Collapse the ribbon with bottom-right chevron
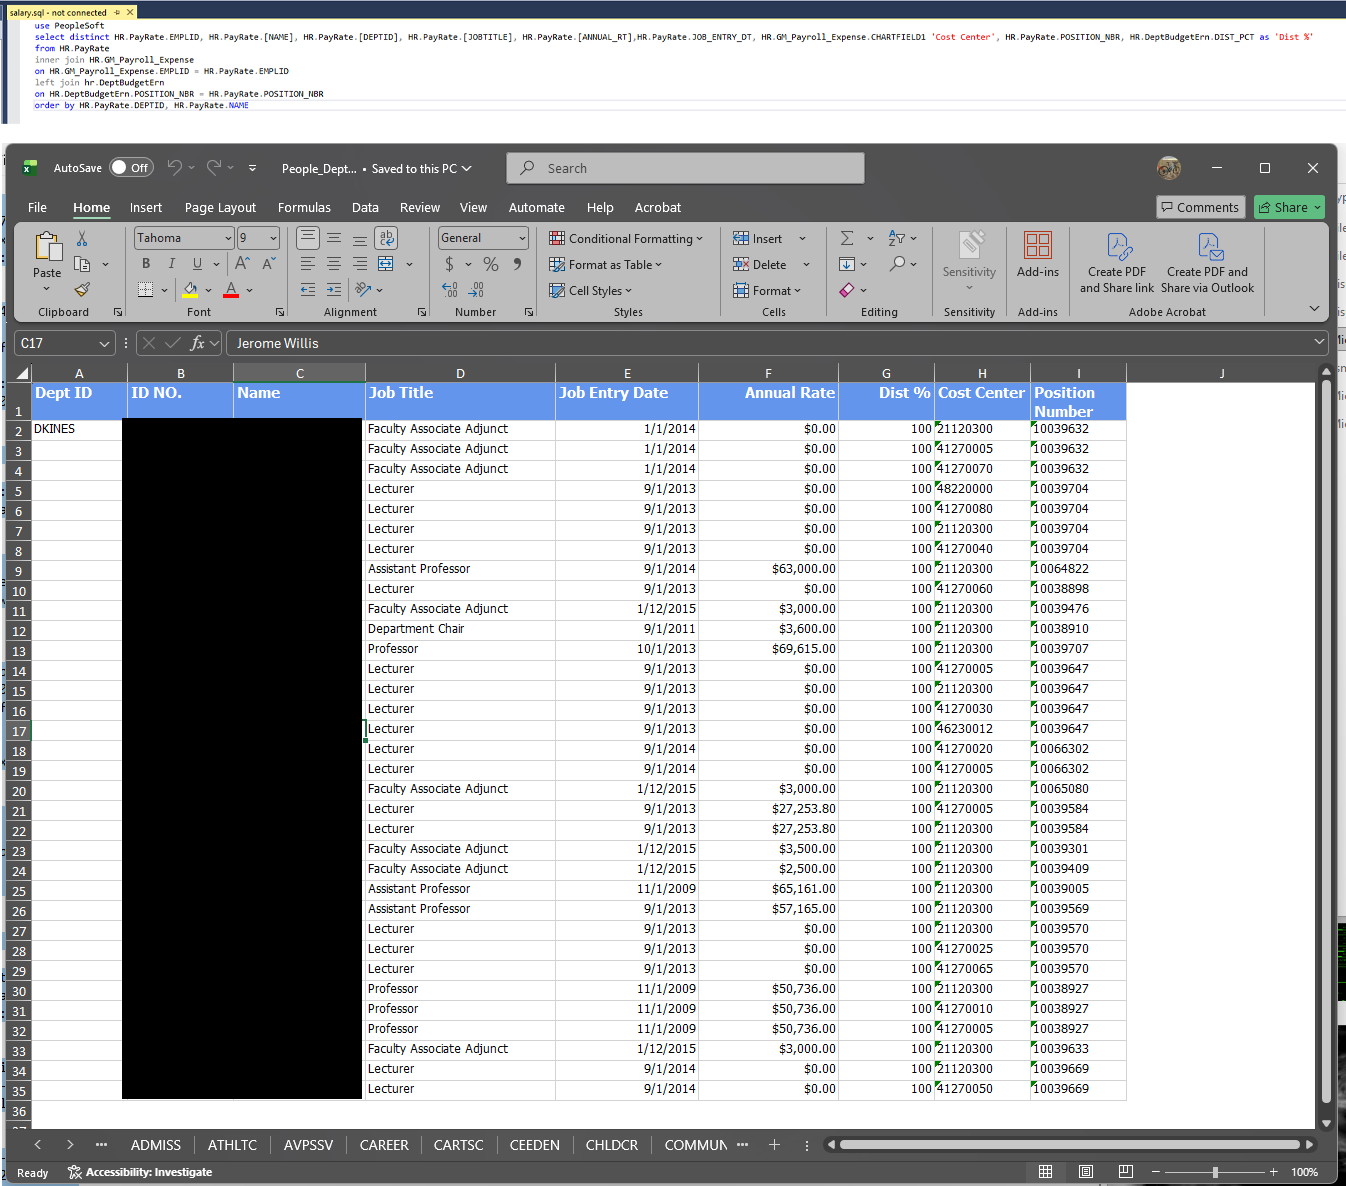The height and width of the screenshot is (1186, 1346). pos(1314,308)
